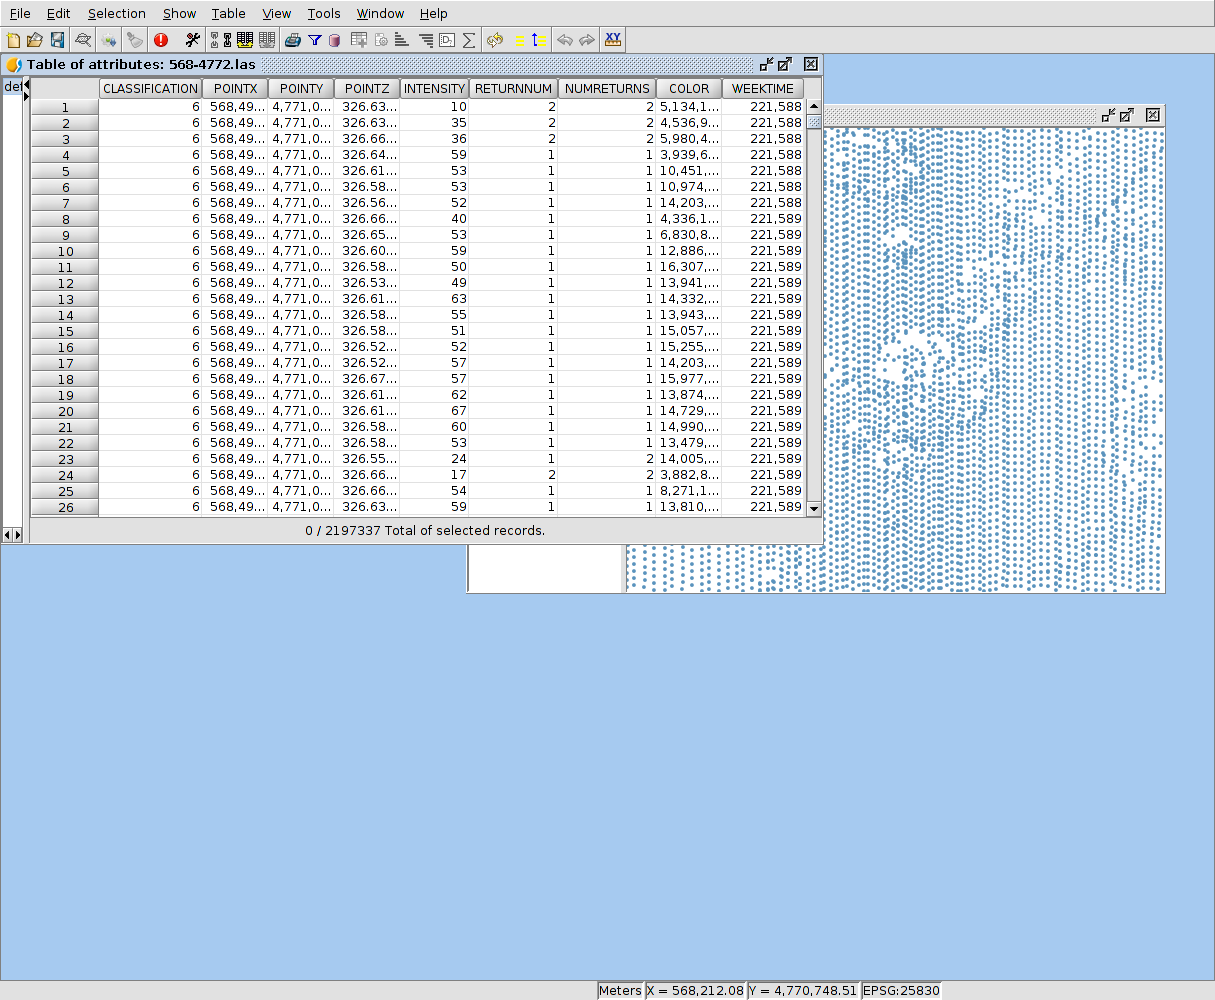Viewport: 1215px width, 1000px height.
Task: Click the EPSG:25830 projection in status bar
Action: (x=901, y=991)
